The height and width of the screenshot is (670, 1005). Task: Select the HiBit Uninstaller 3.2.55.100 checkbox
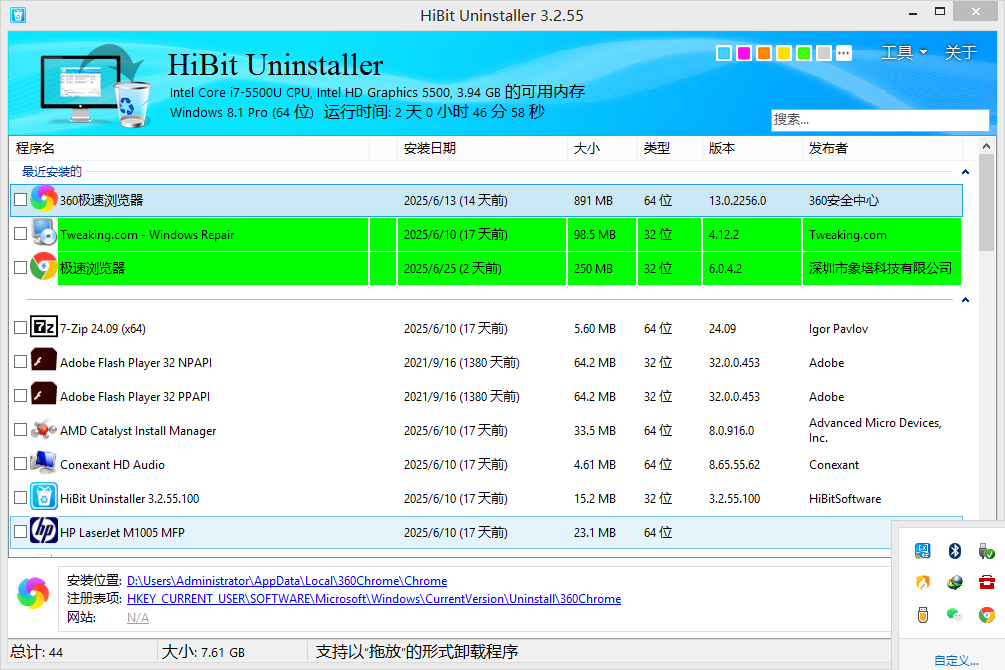(x=21, y=498)
